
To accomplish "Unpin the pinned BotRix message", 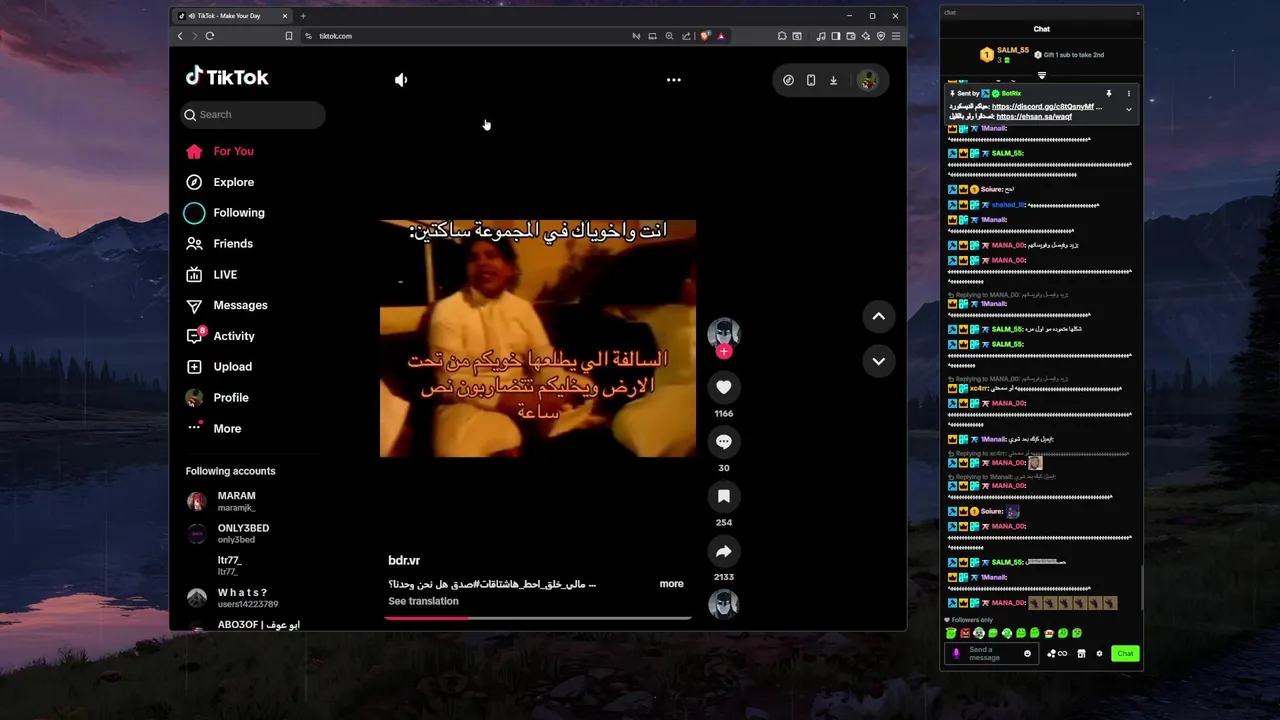I will 1108,93.
